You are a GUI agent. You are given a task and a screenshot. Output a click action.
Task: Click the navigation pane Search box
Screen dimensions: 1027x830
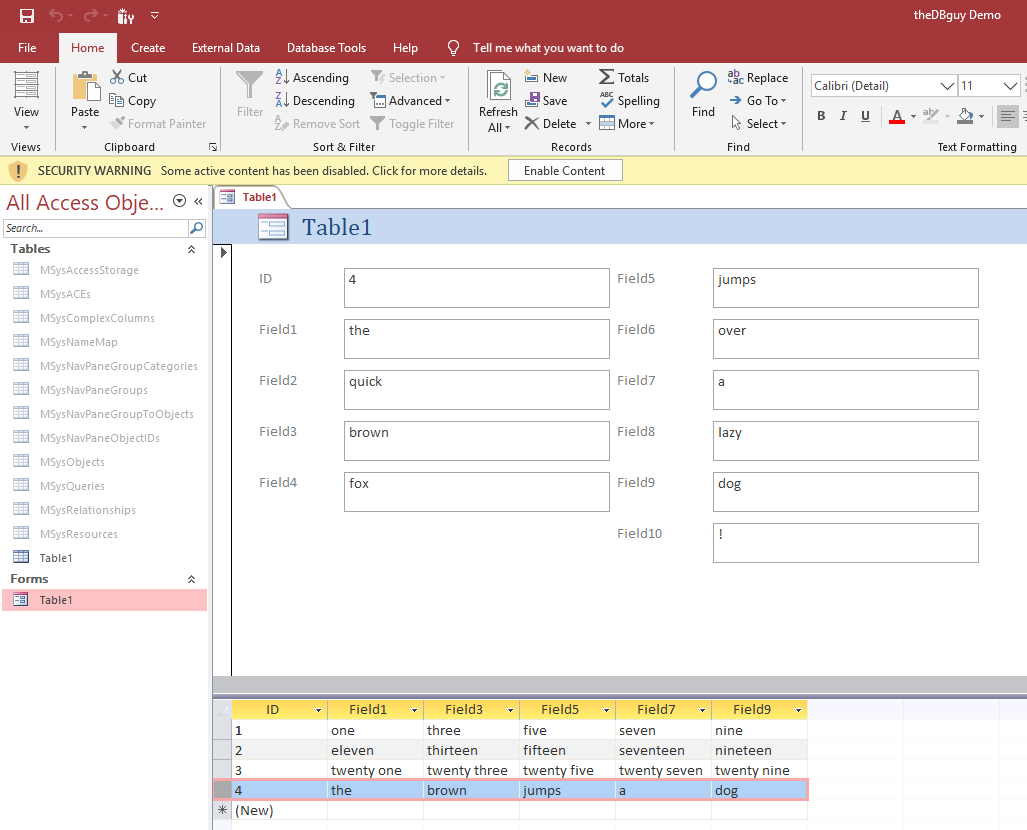(x=96, y=228)
